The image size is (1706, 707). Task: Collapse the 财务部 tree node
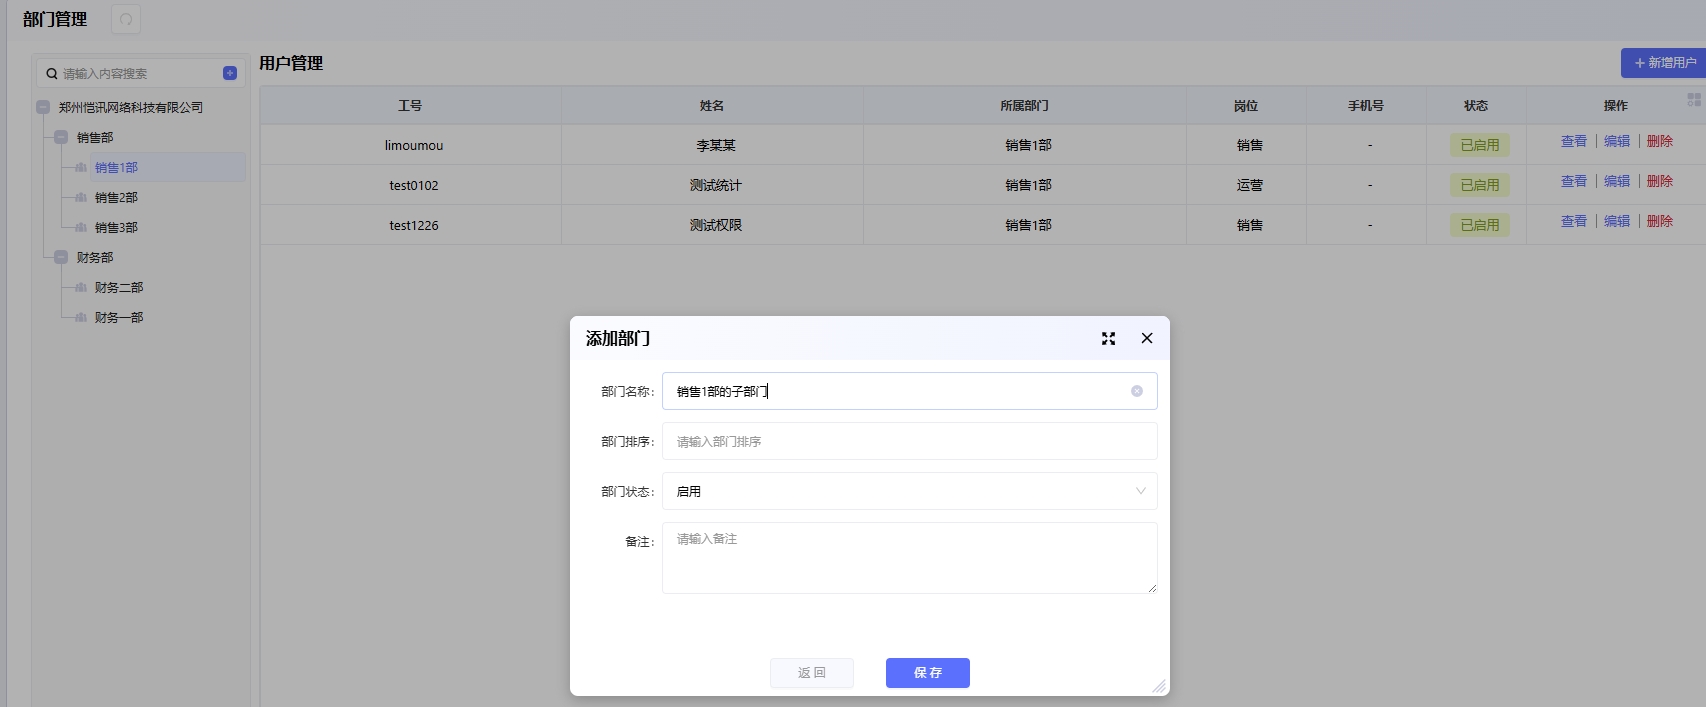coord(61,257)
